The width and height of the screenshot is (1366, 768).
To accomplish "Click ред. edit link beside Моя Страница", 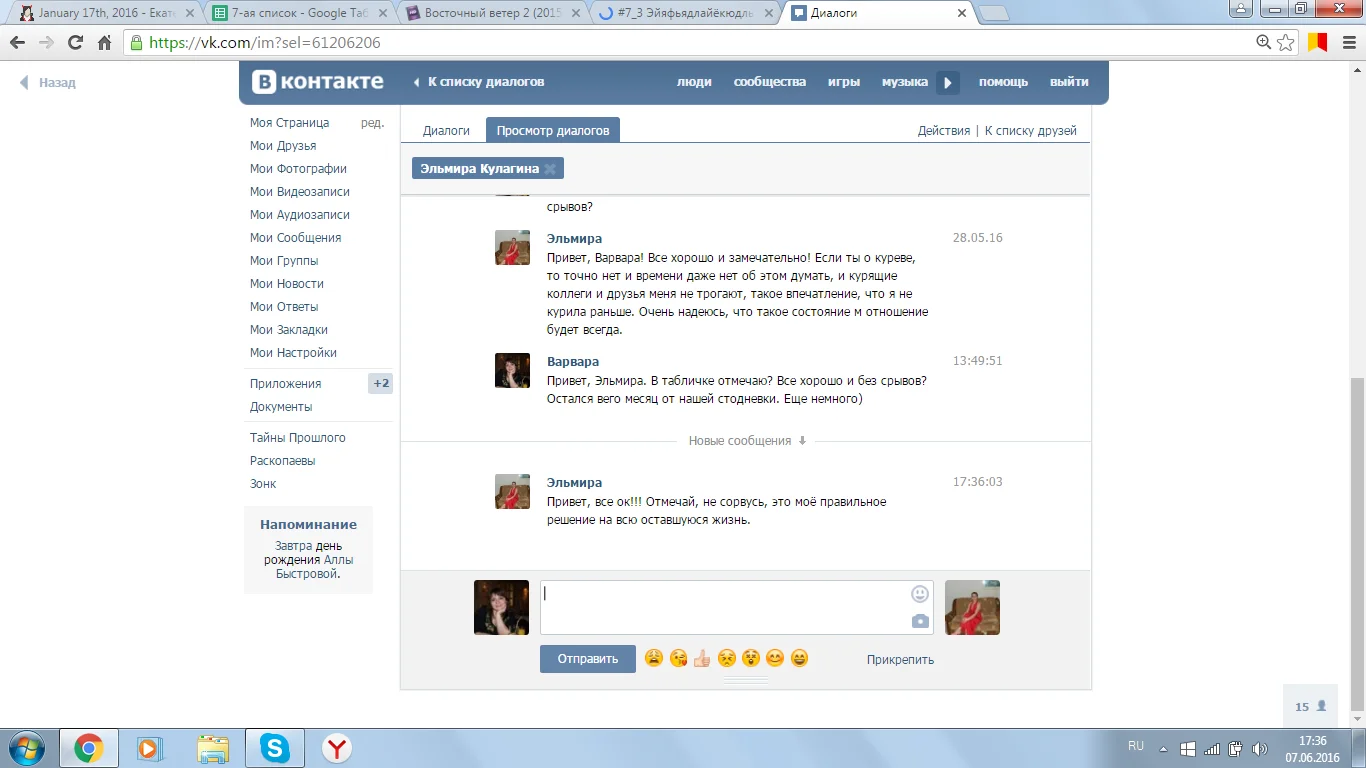I will pyautogui.click(x=373, y=123).
